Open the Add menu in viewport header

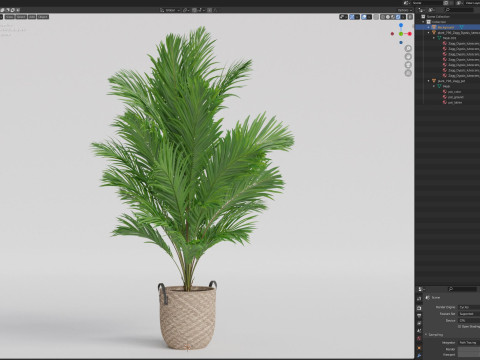[32, 17]
